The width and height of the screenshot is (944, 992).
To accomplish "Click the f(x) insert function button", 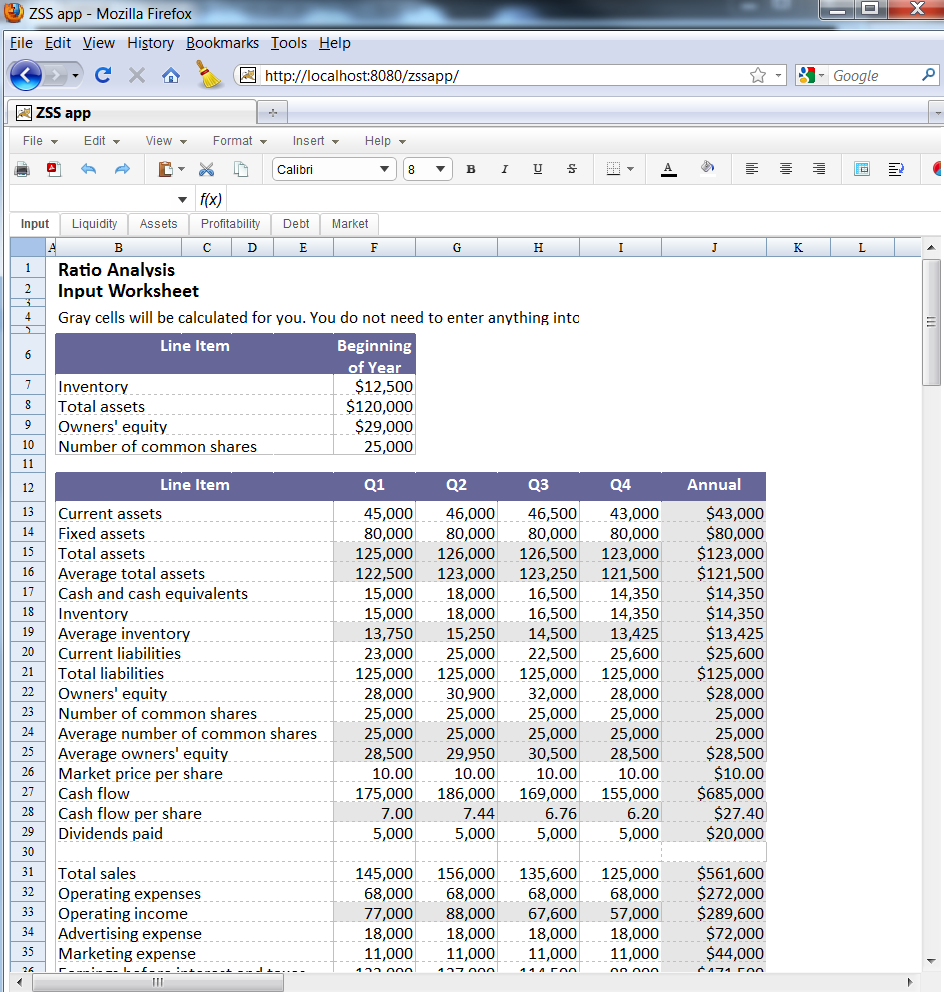I will (210, 200).
